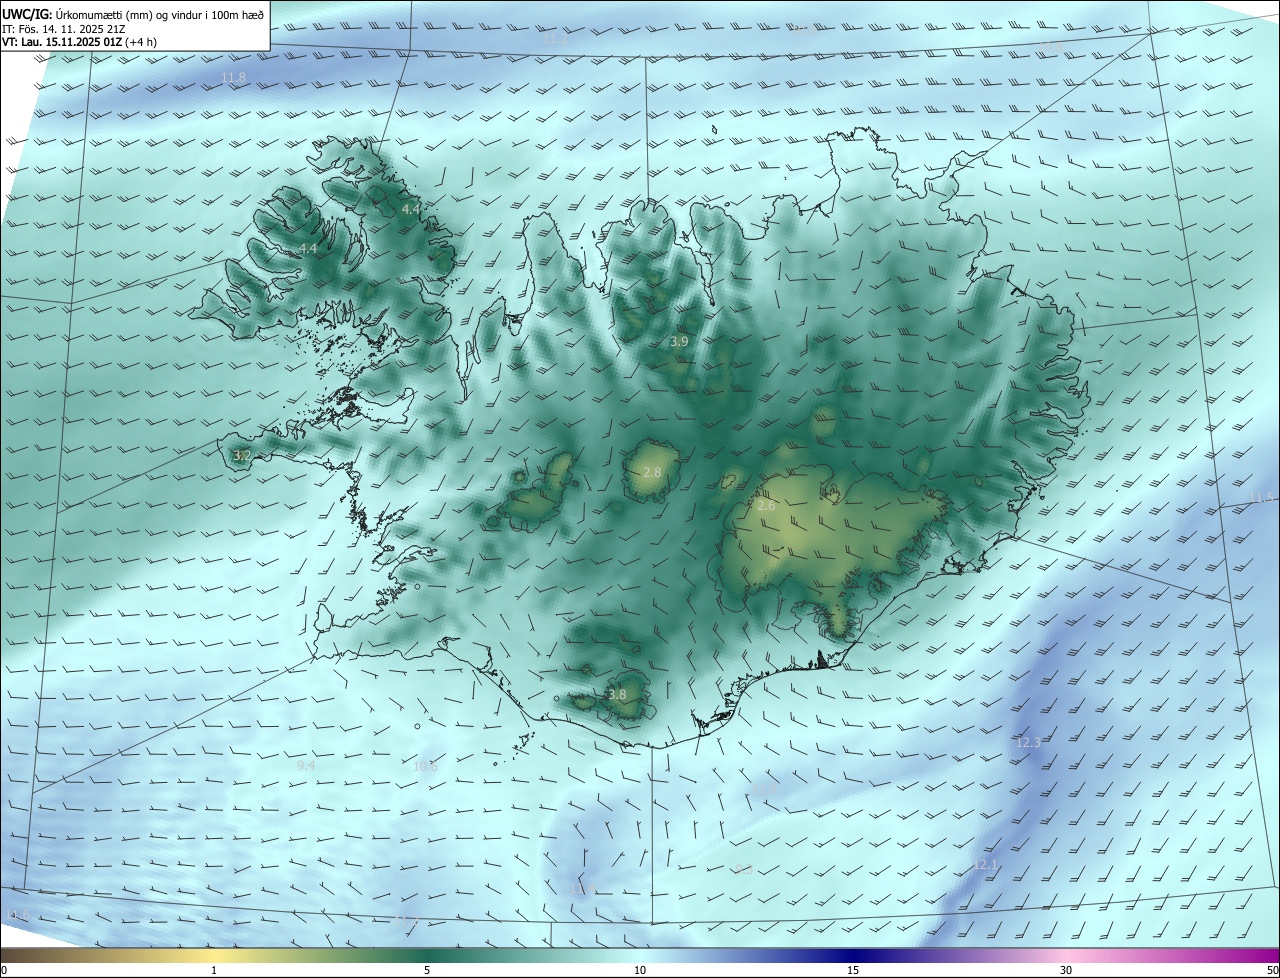The image size is (1280, 978).
Task: Click the 12.3 value label over the sea
Action: click(x=1028, y=743)
